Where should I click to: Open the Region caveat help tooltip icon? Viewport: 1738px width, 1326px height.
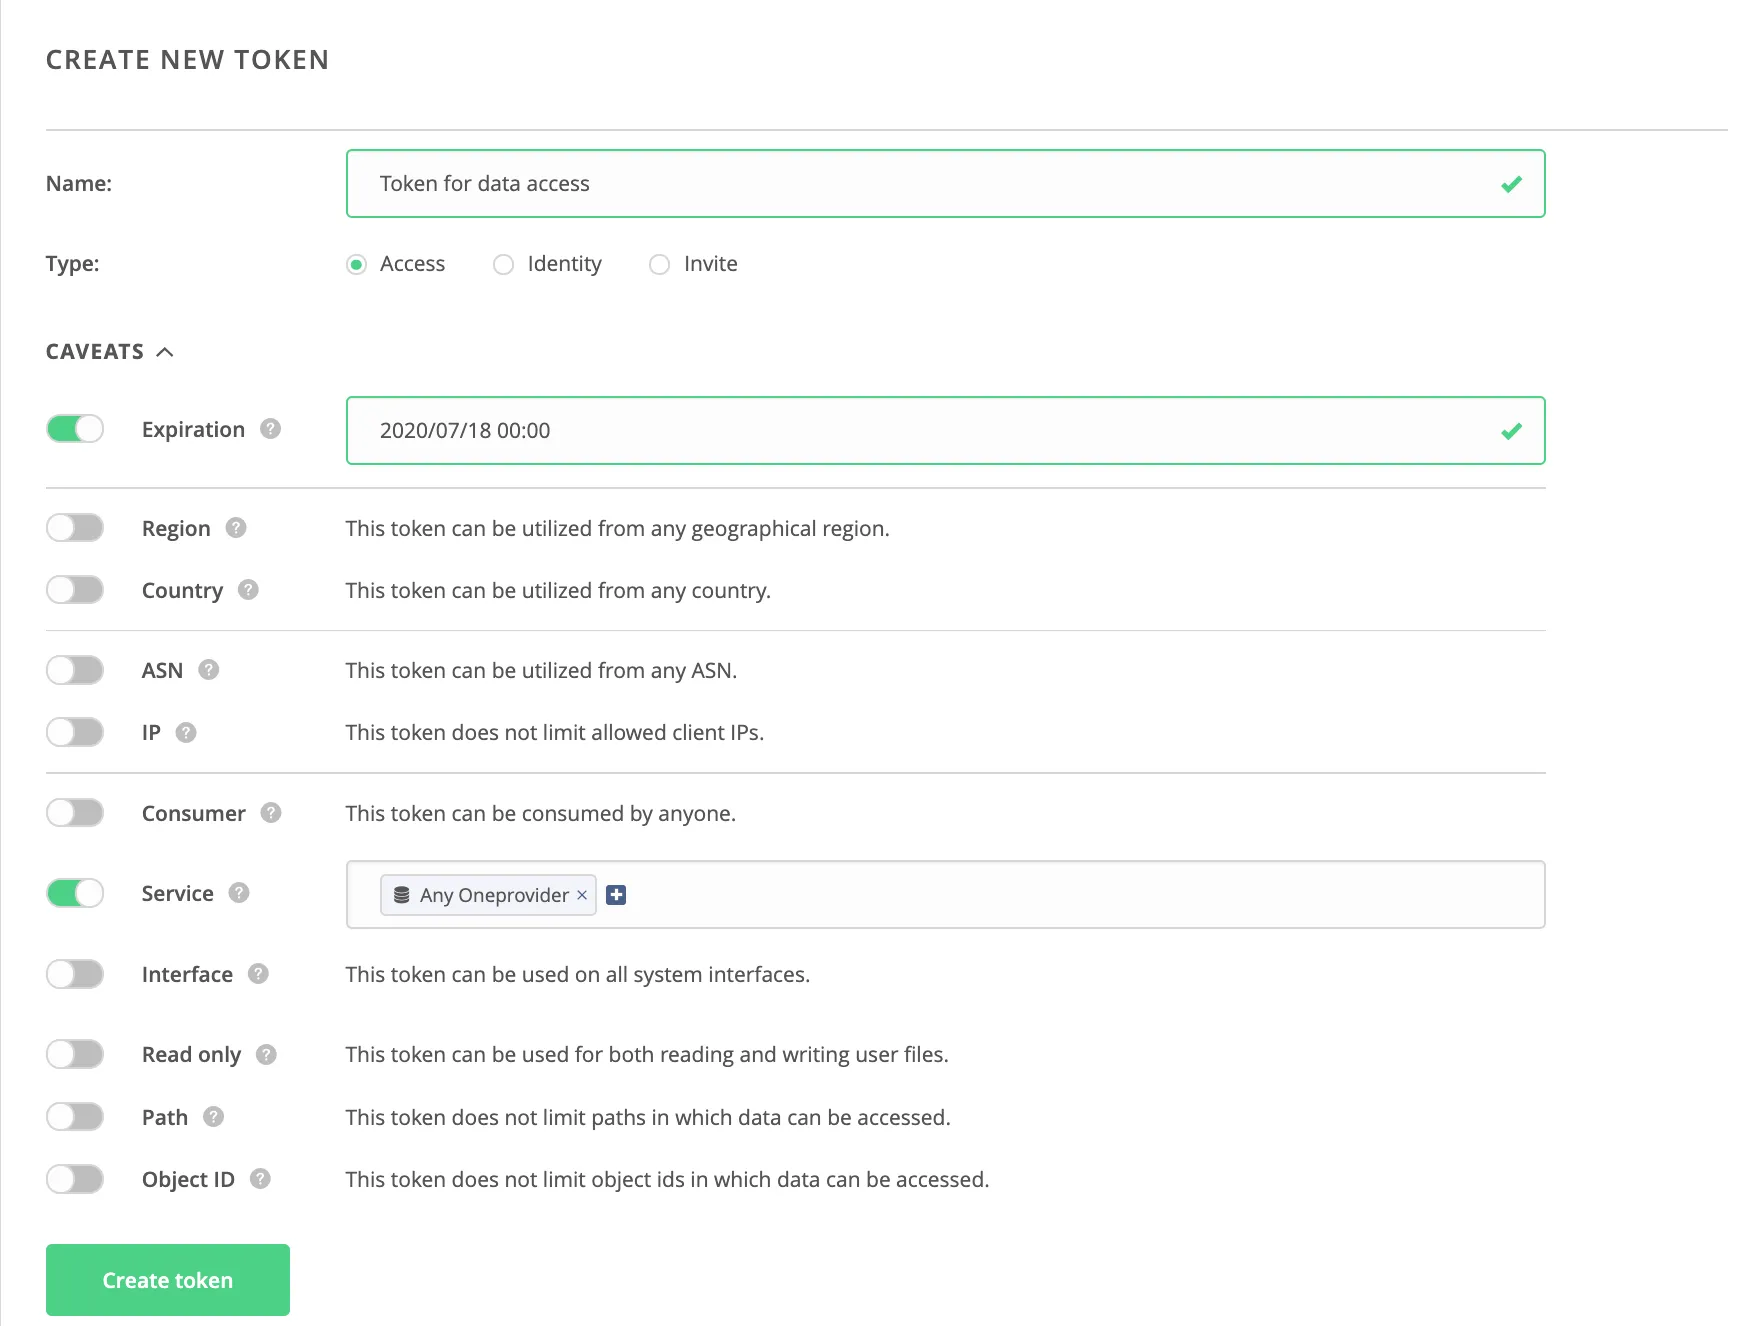(x=236, y=528)
